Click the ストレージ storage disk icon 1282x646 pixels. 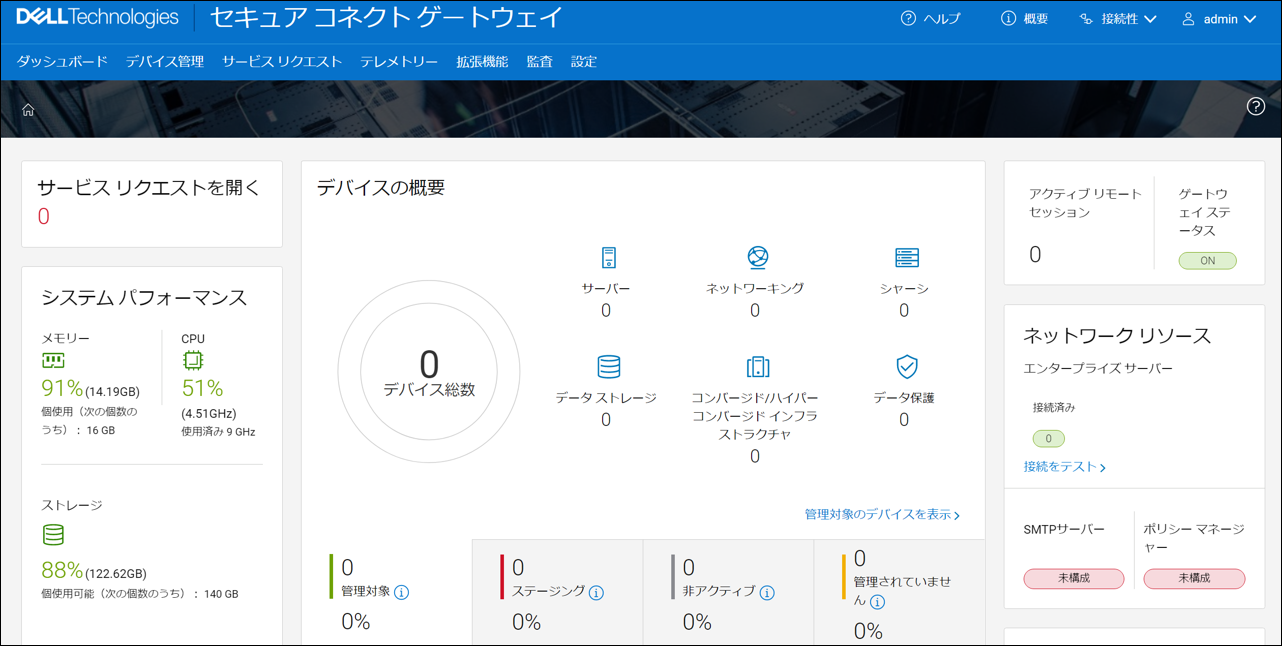pos(53,536)
